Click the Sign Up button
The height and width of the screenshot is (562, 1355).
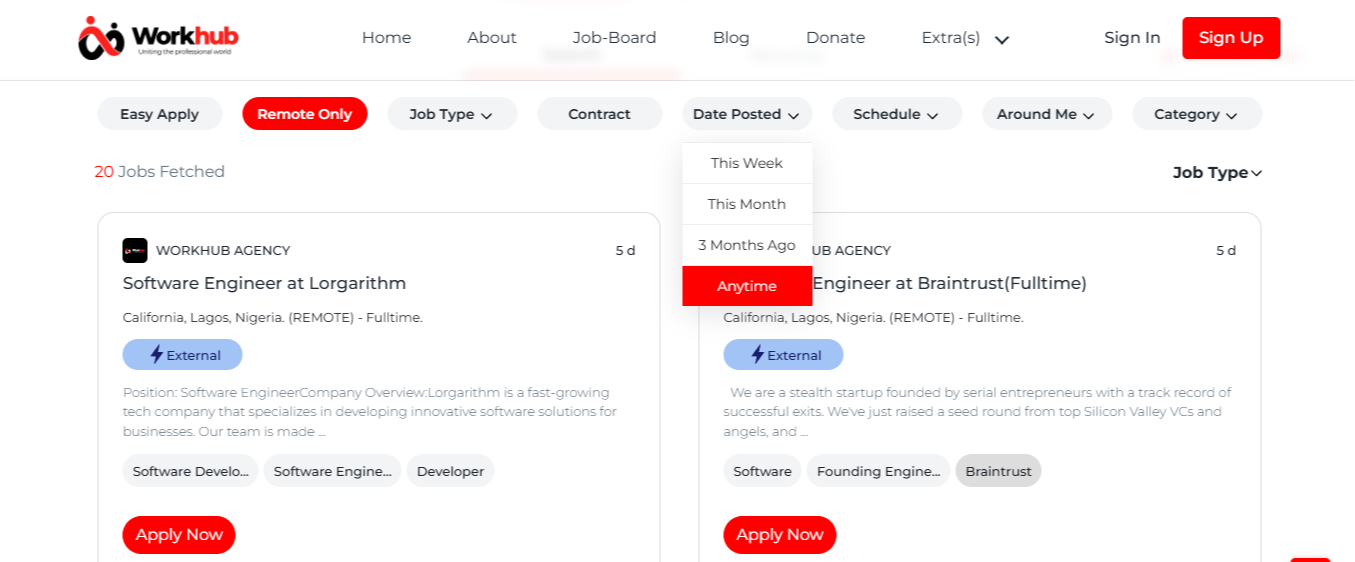click(1231, 38)
